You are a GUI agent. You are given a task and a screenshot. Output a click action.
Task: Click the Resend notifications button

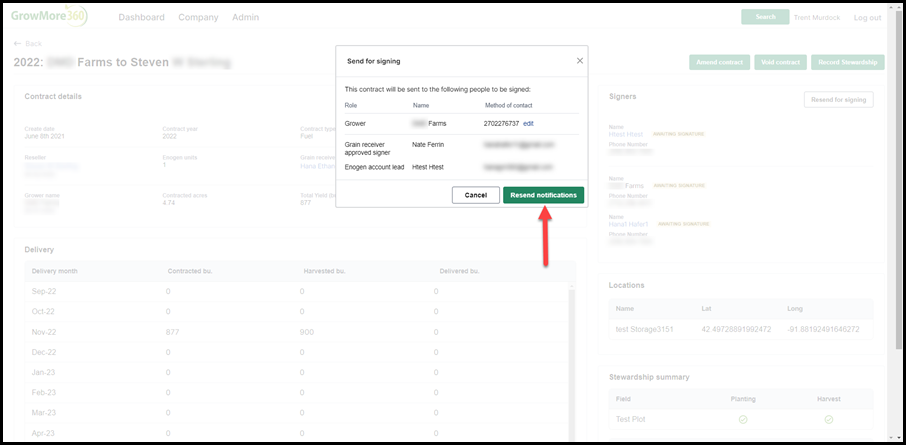coord(543,195)
